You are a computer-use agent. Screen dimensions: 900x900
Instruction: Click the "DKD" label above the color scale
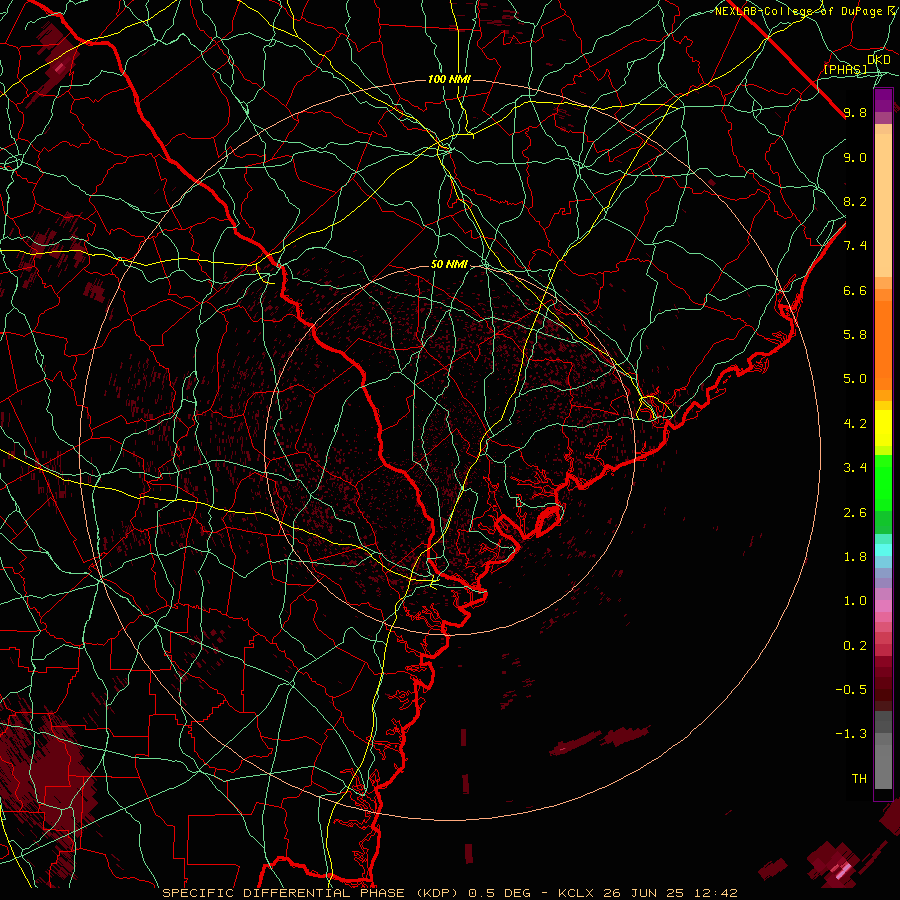pyautogui.click(x=879, y=59)
